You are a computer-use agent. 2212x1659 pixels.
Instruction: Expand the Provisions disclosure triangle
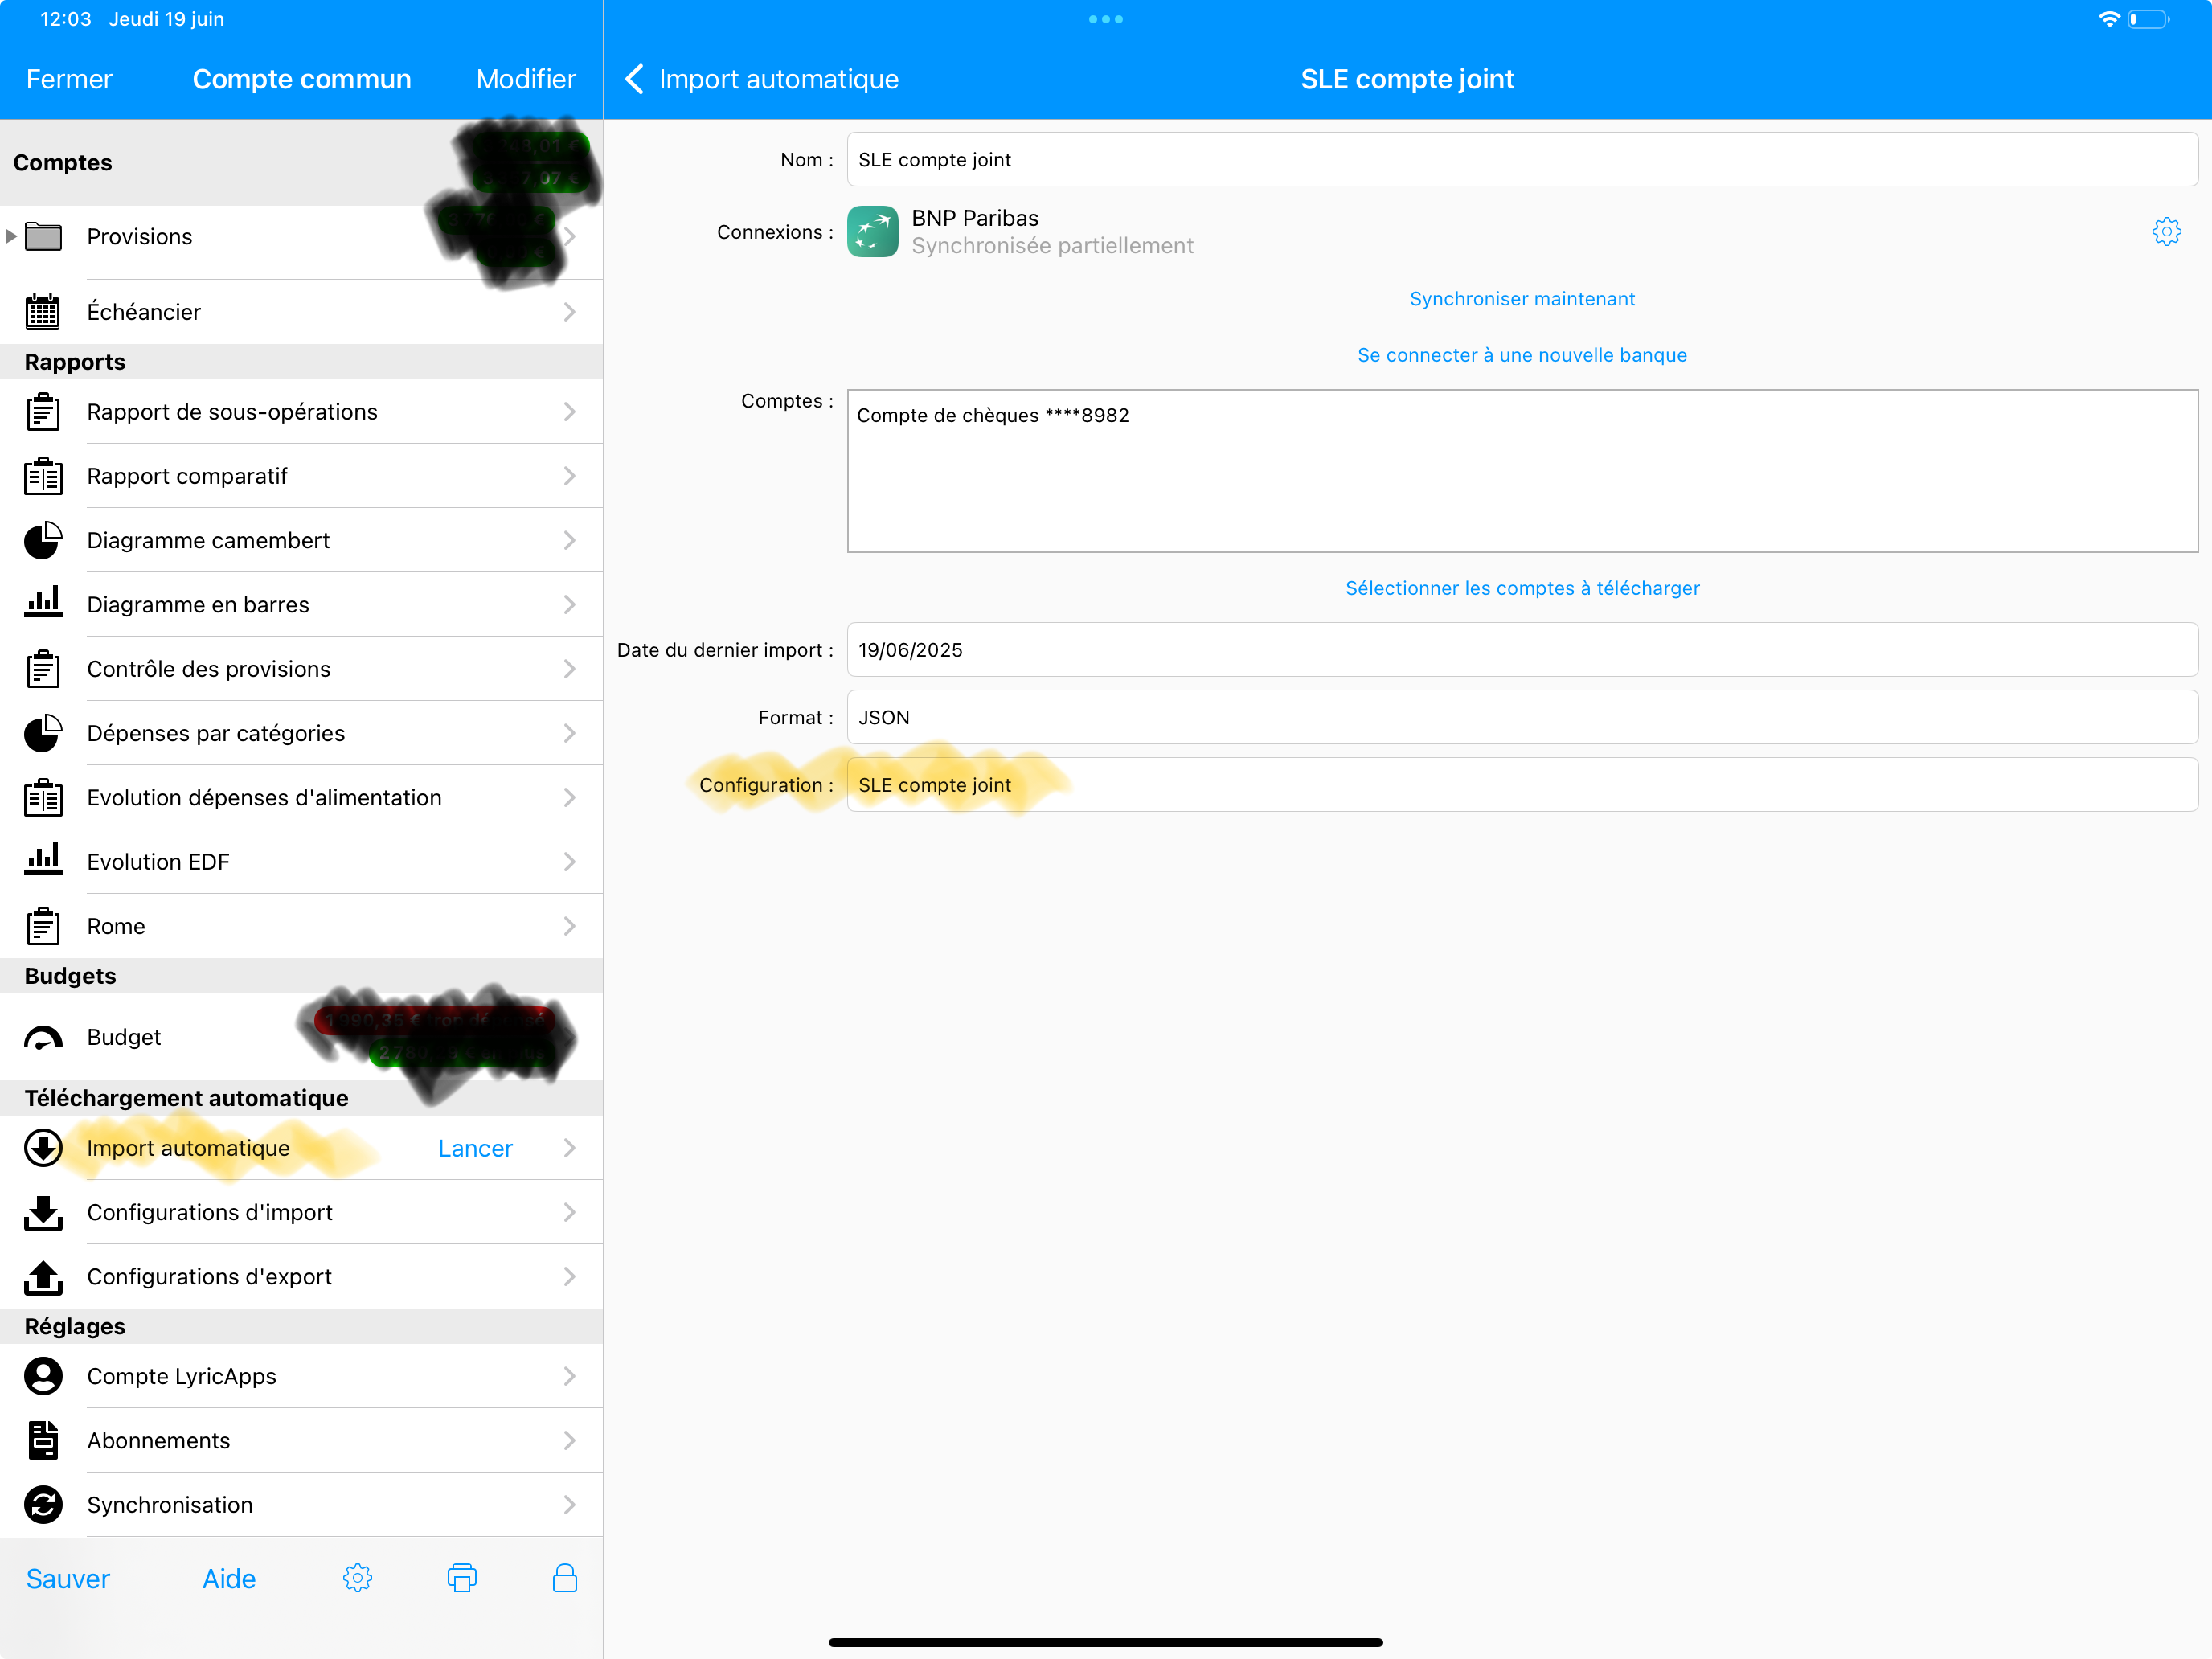(11, 237)
